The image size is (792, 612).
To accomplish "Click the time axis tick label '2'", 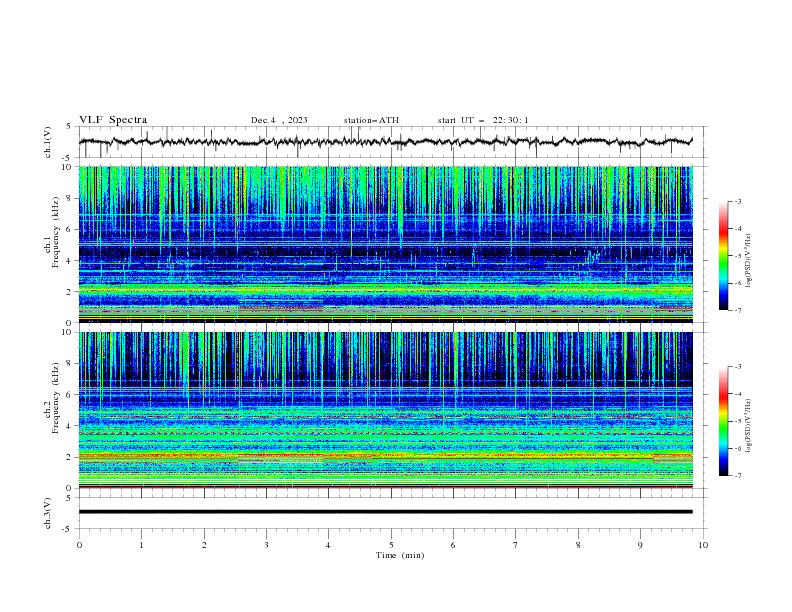I will coord(204,545).
